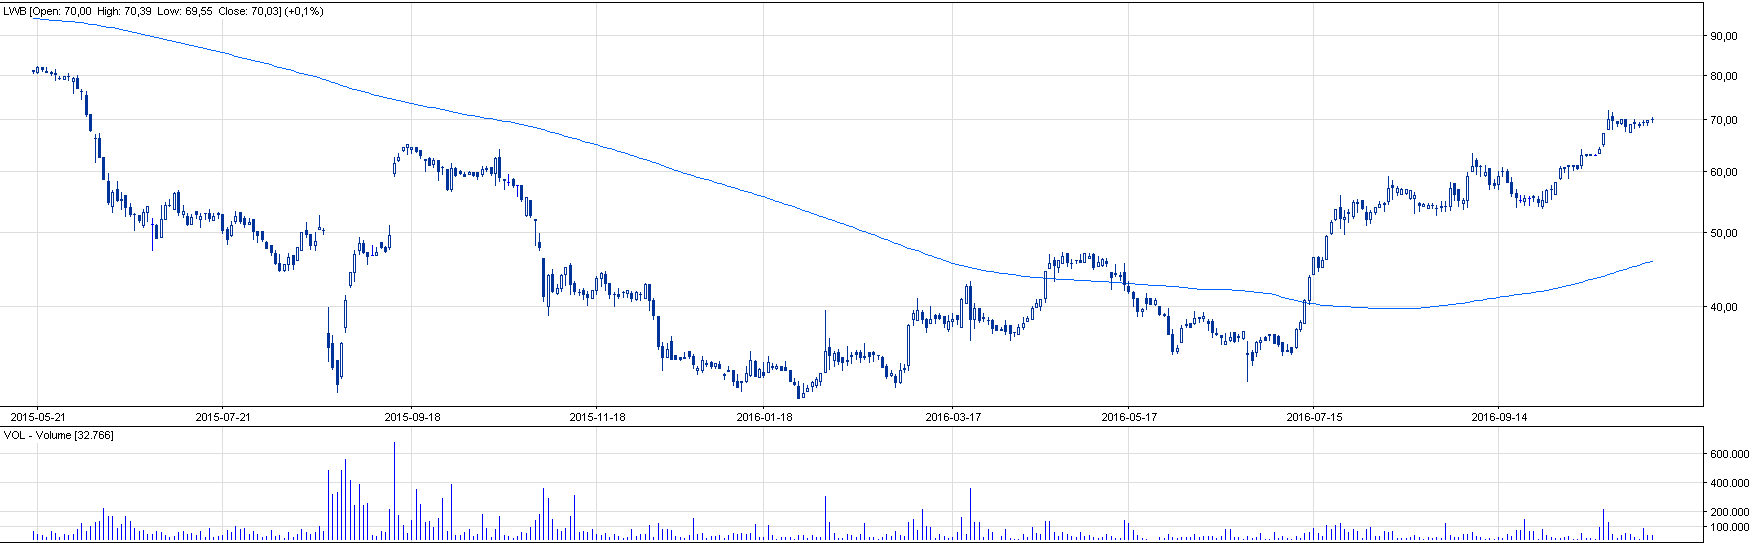Select the 400.000 volume axis label
This screenshot has width=1759, height=543.
[x=1728, y=483]
